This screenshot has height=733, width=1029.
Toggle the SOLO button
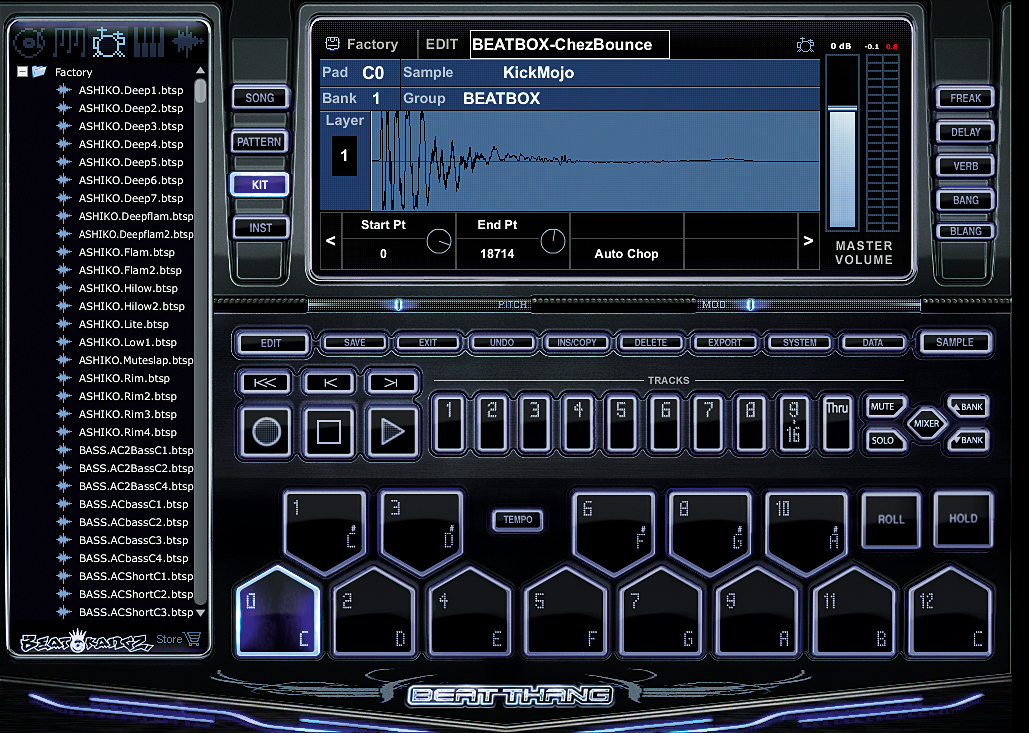(882, 440)
